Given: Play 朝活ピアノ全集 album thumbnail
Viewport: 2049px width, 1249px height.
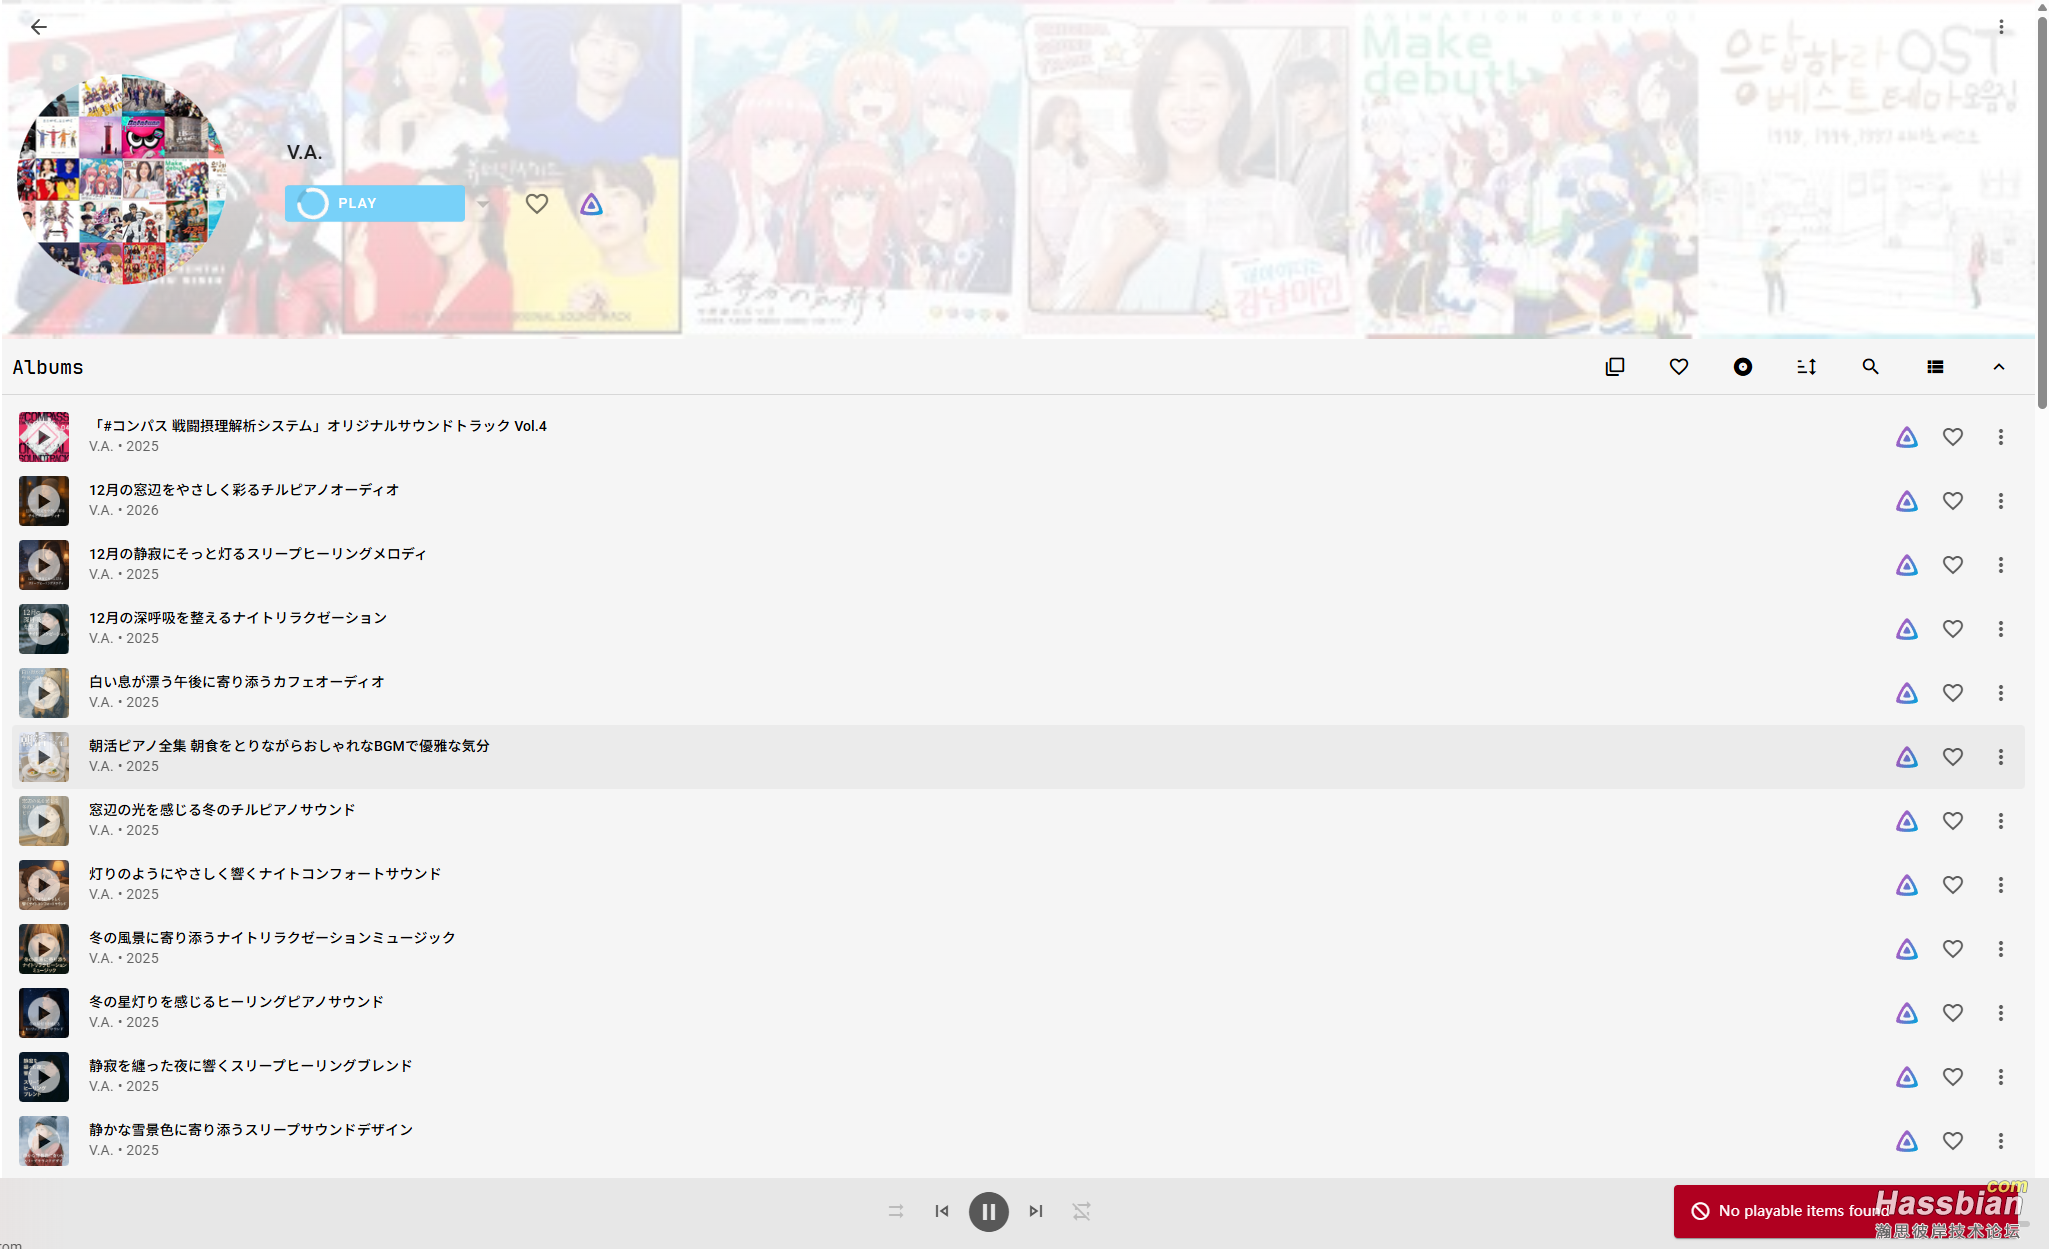Looking at the screenshot, I should tap(43, 757).
